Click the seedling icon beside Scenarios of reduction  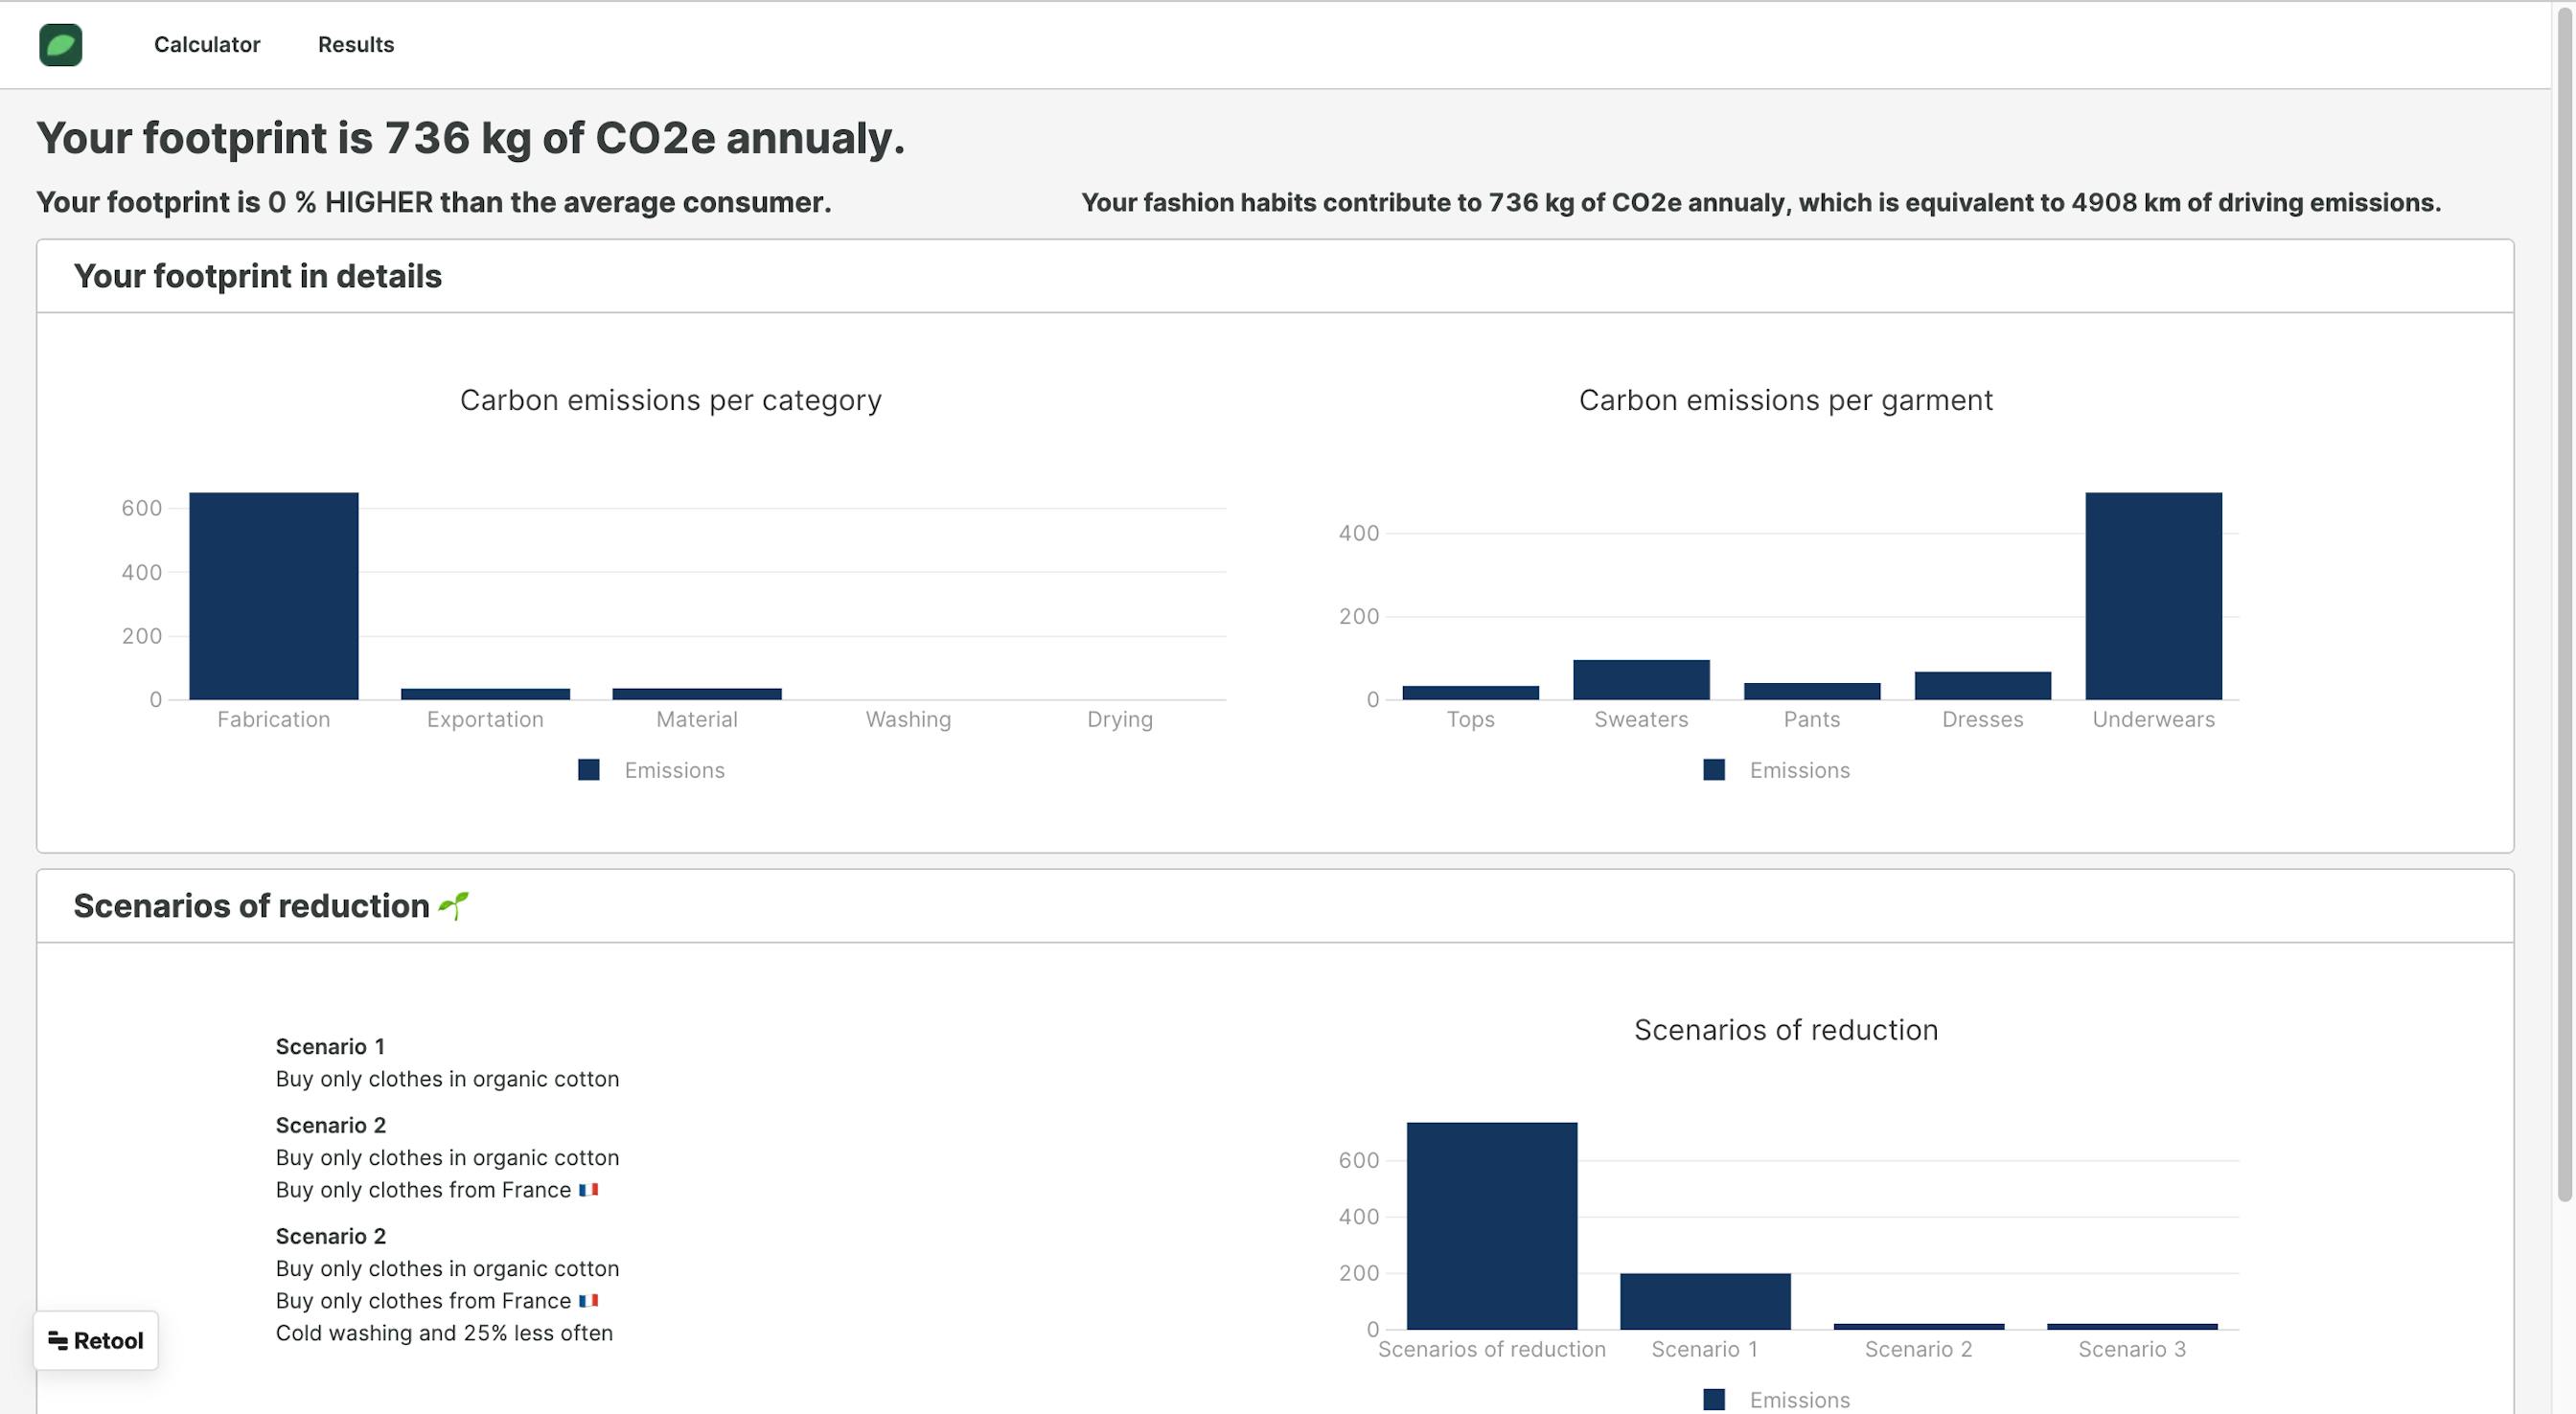point(454,905)
